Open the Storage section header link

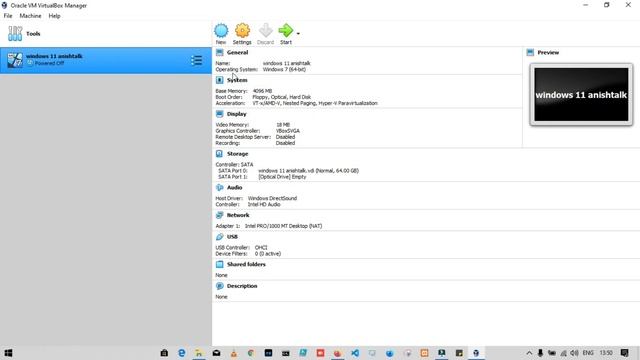click(x=238, y=154)
